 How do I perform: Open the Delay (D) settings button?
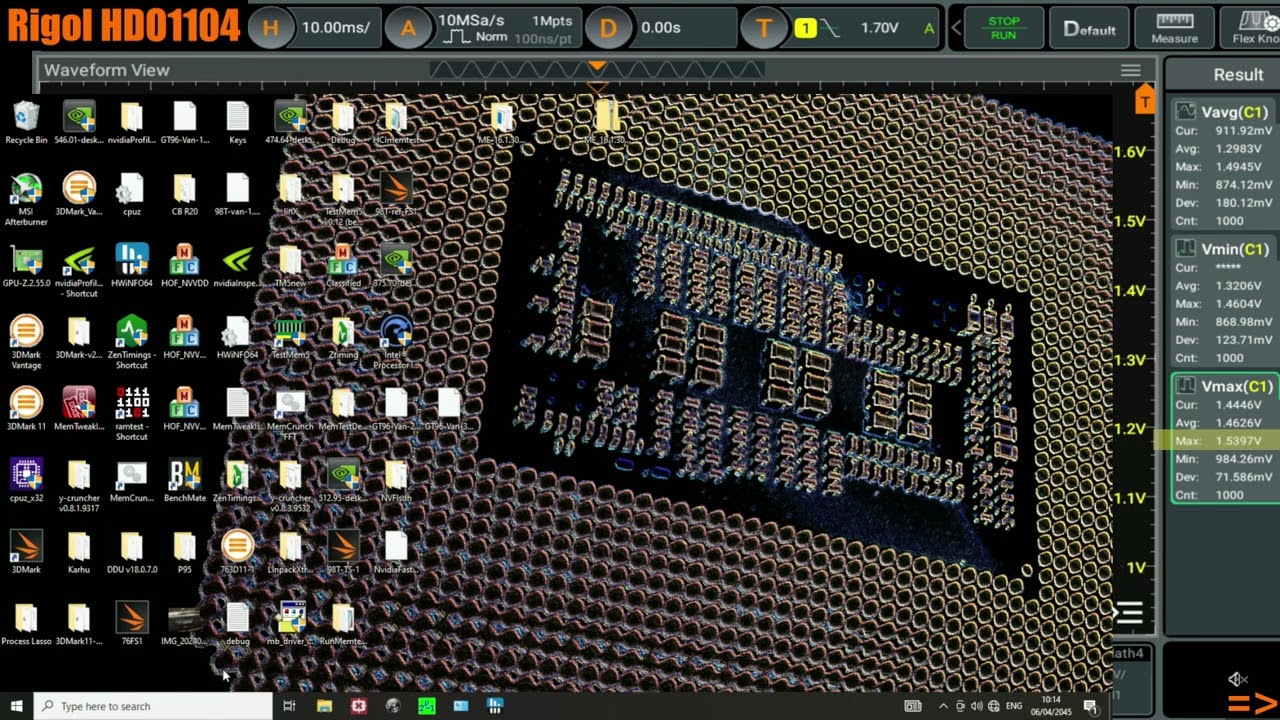(608, 28)
